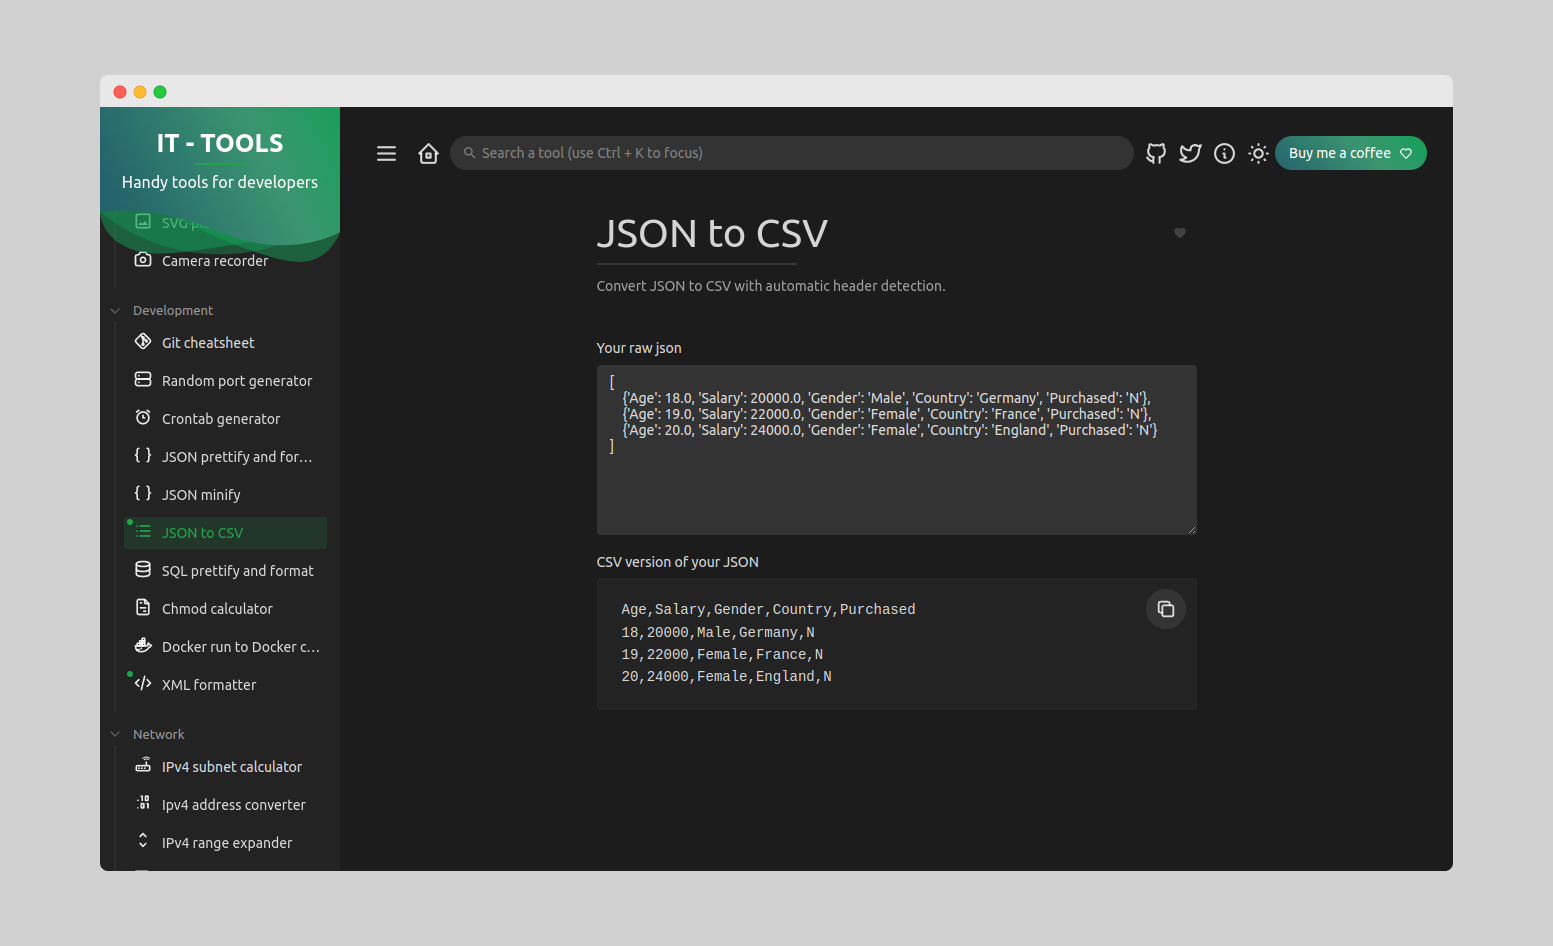This screenshot has width=1553, height=946.
Task: Open the IPv4 range expander tool
Action: coord(227,842)
